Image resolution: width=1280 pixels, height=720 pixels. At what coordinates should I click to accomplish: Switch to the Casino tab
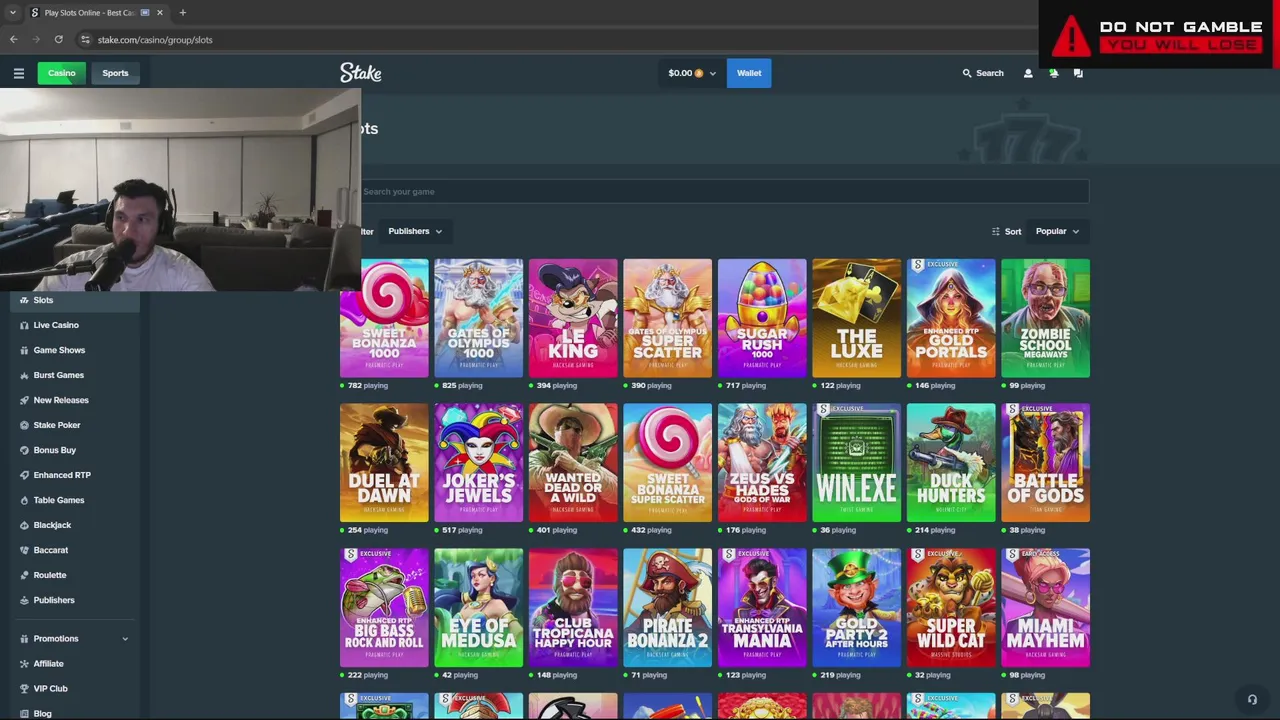pyautogui.click(x=61, y=73)
